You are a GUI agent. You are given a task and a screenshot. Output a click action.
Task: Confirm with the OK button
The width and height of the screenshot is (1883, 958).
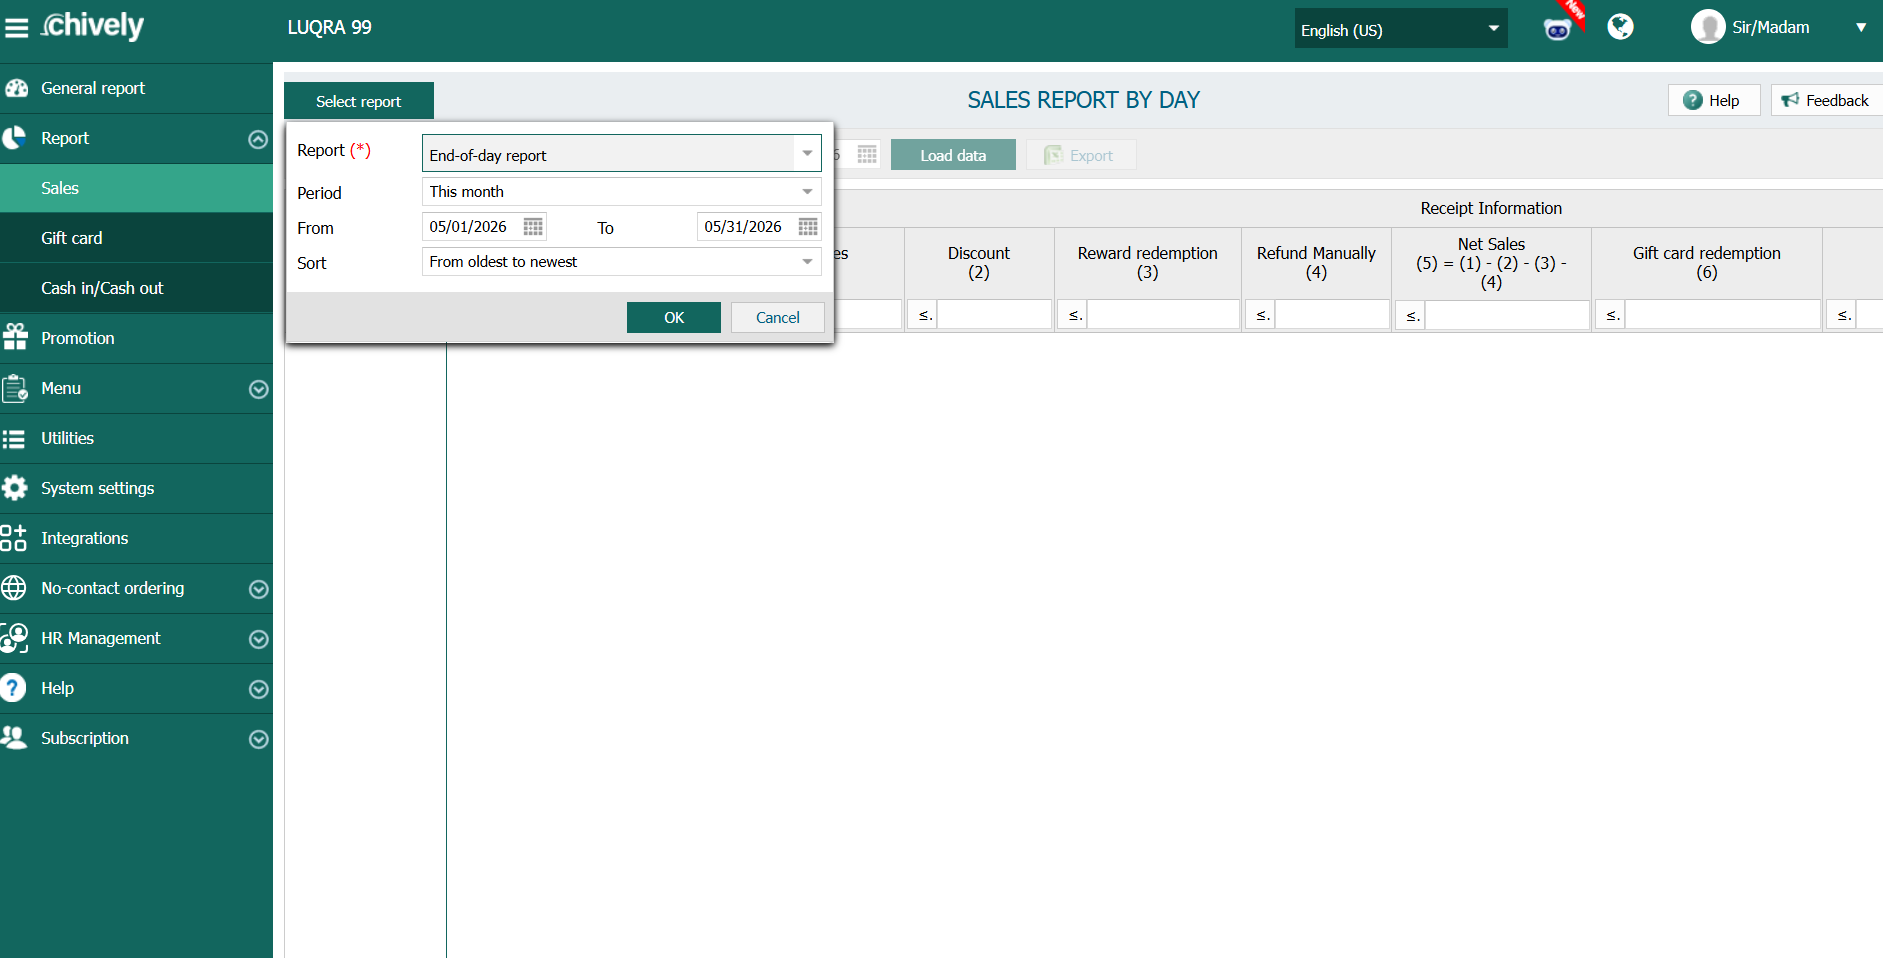coord(673,317)
